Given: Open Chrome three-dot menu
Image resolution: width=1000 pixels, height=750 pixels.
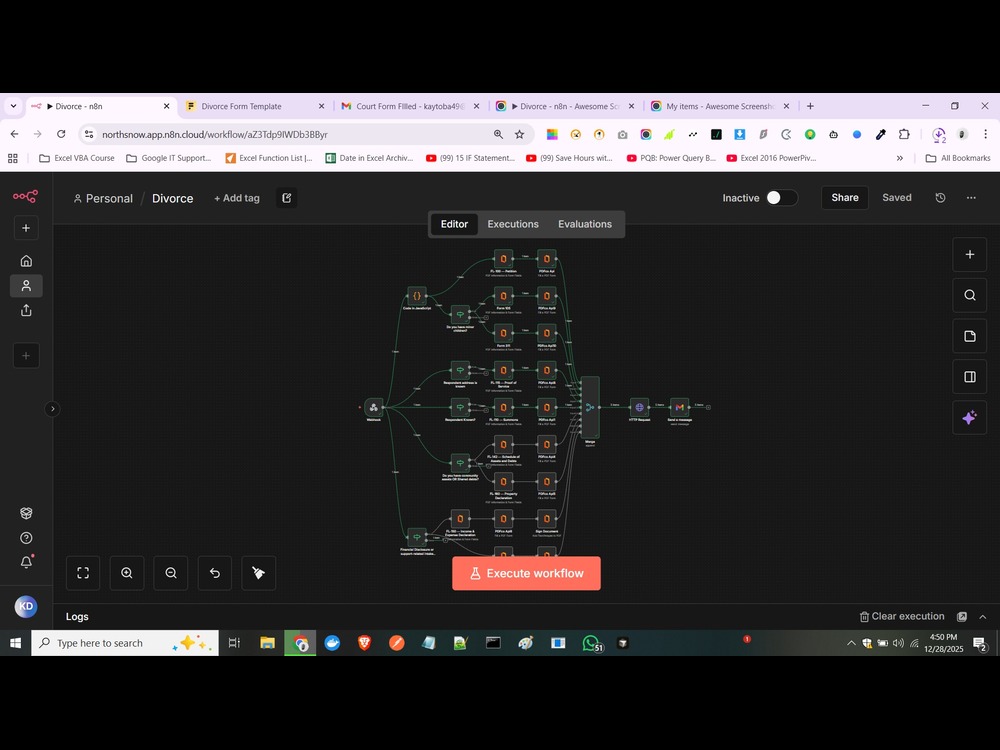Looking at the screenshot, I should 985,135.
